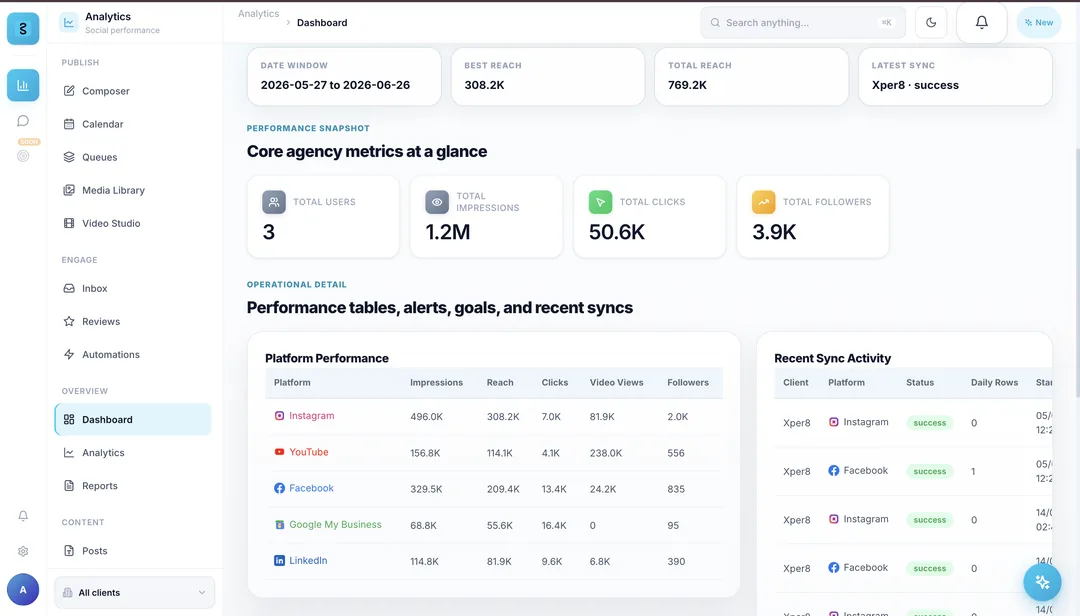The height and width of the screenshot is (616, 1080).
Task: Click the sparkle icon inside New button
Action: [x=1028, y=23]
